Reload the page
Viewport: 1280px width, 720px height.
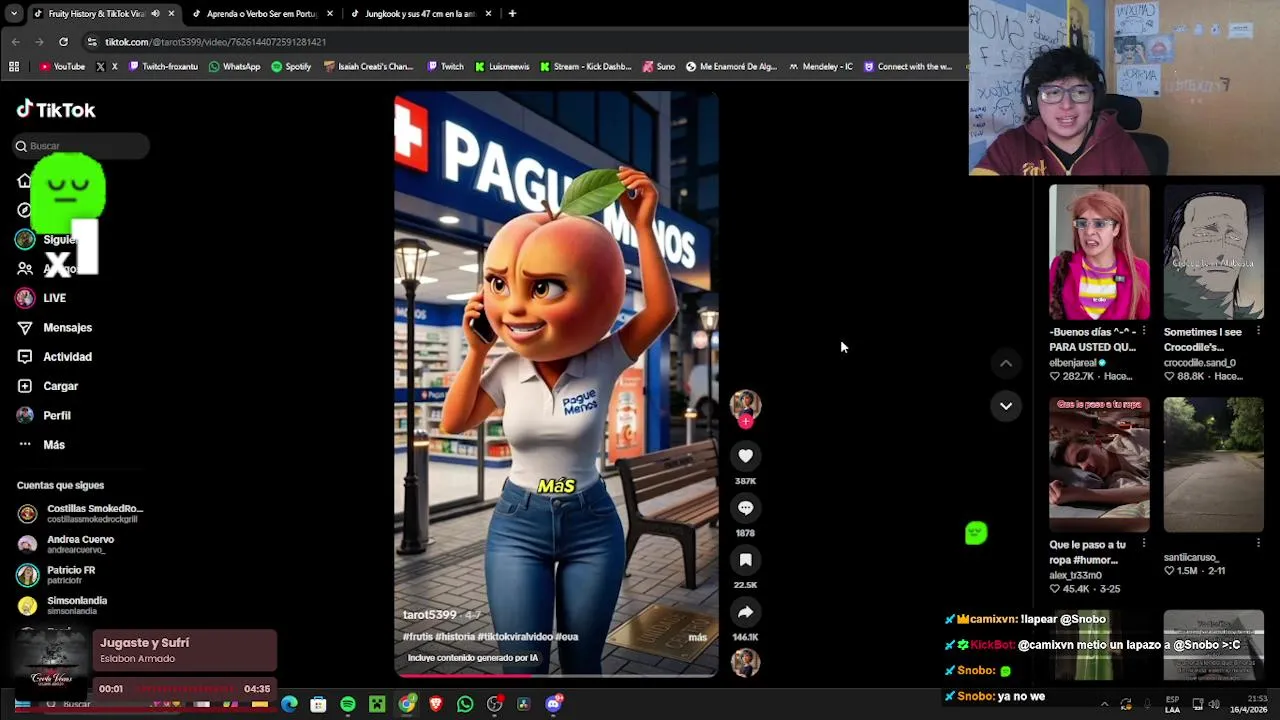(63, 42)
